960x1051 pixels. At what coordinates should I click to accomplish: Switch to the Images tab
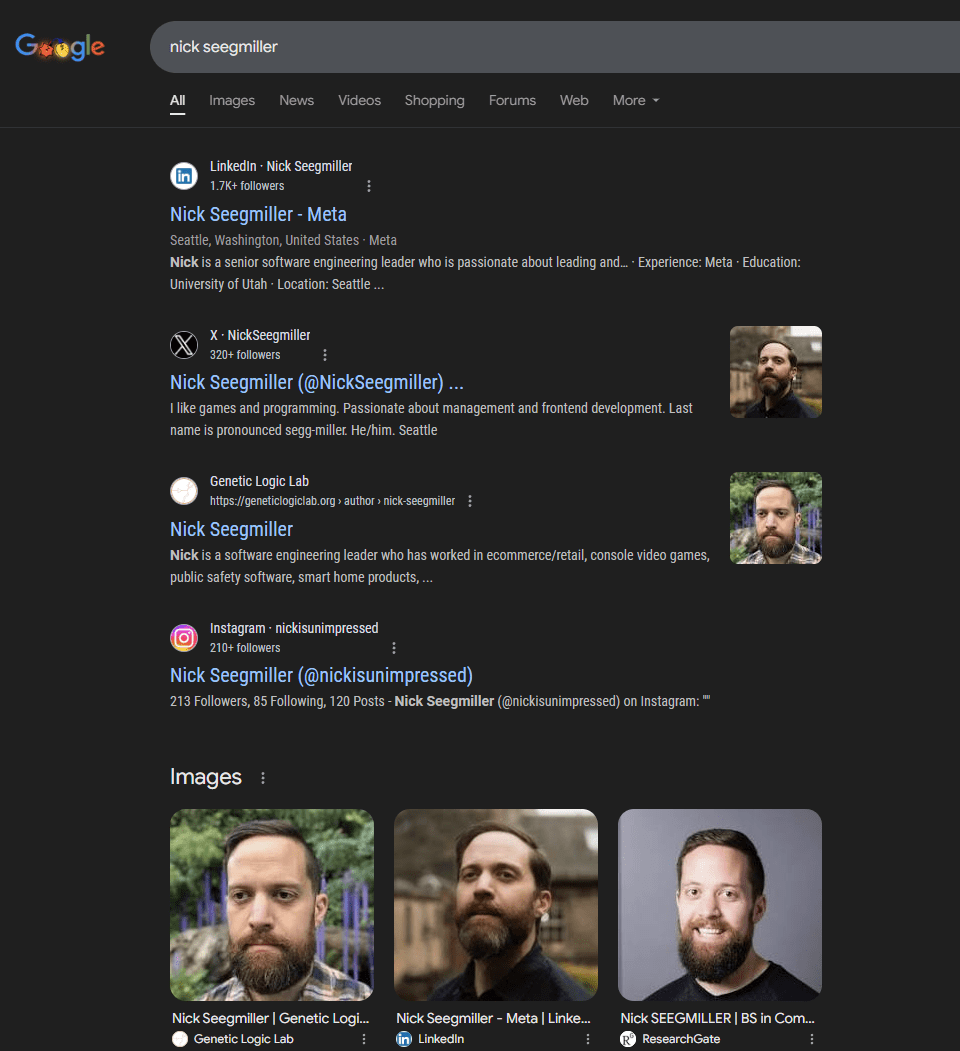click(x=232, y=101)
